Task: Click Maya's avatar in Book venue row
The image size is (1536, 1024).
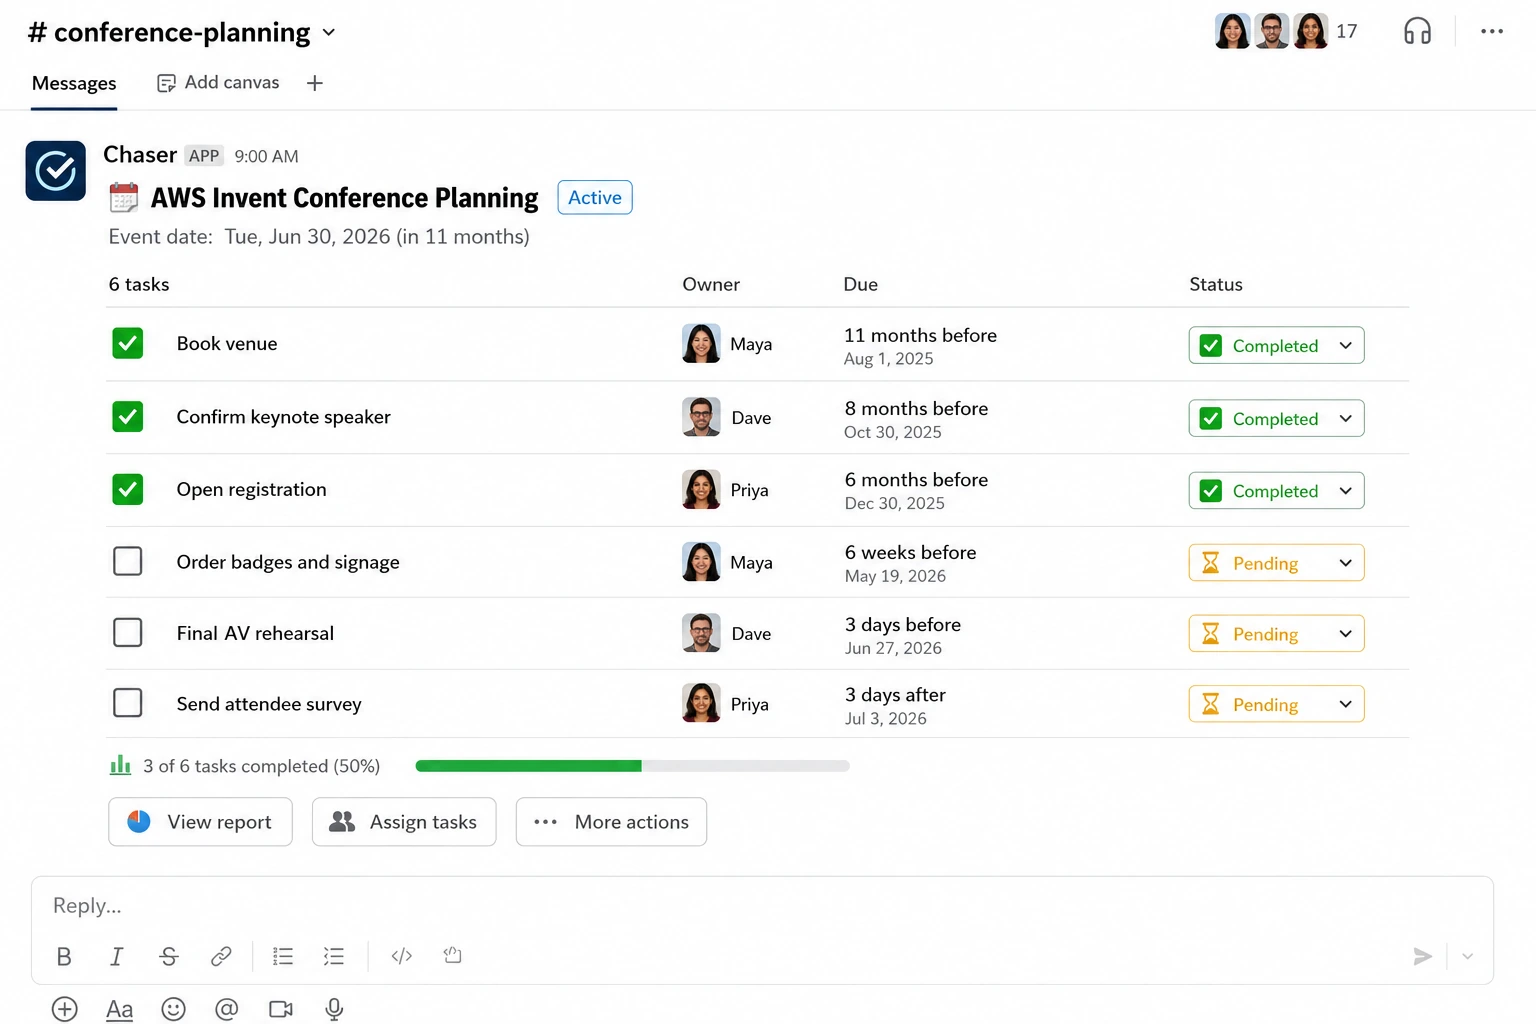Action: [701, 343]
